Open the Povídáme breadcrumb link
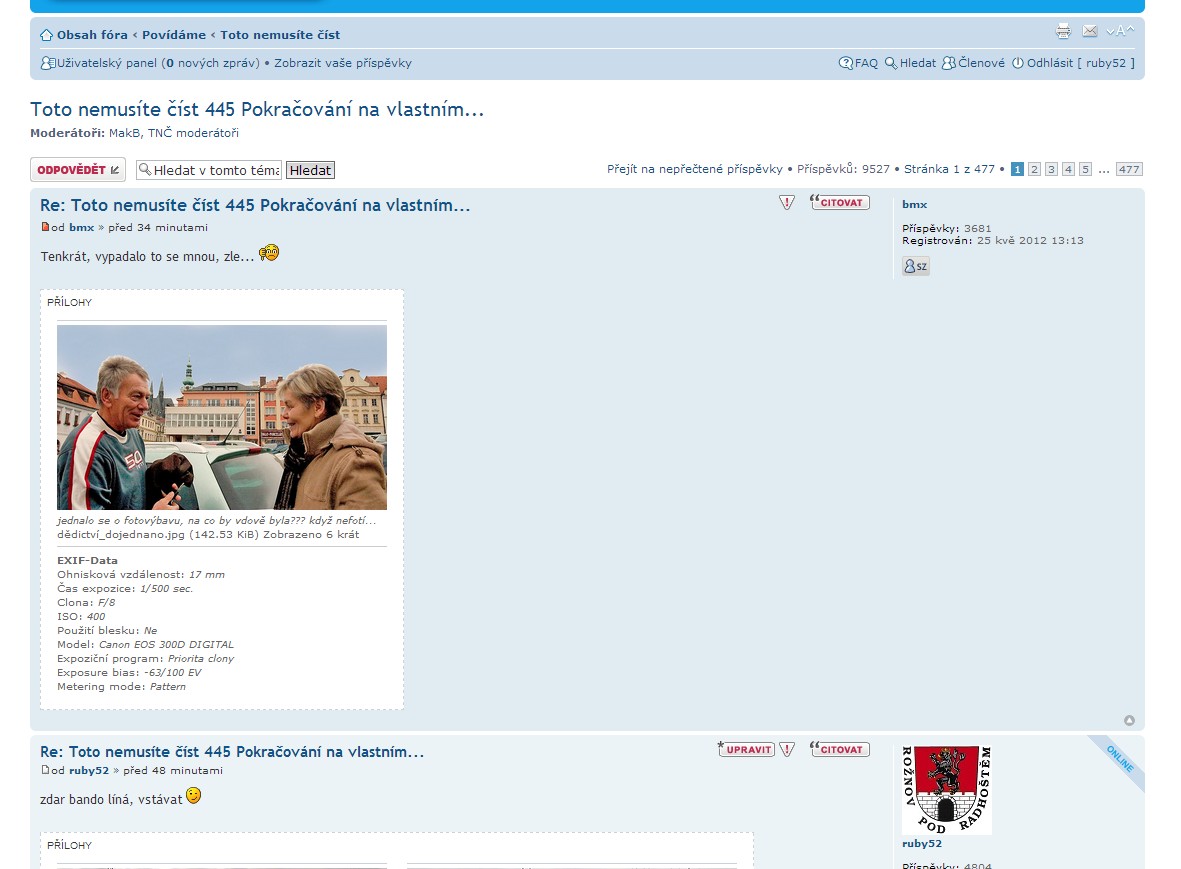Image resolution: width=1181 pixels, height=869 pixels. (174, 35)
